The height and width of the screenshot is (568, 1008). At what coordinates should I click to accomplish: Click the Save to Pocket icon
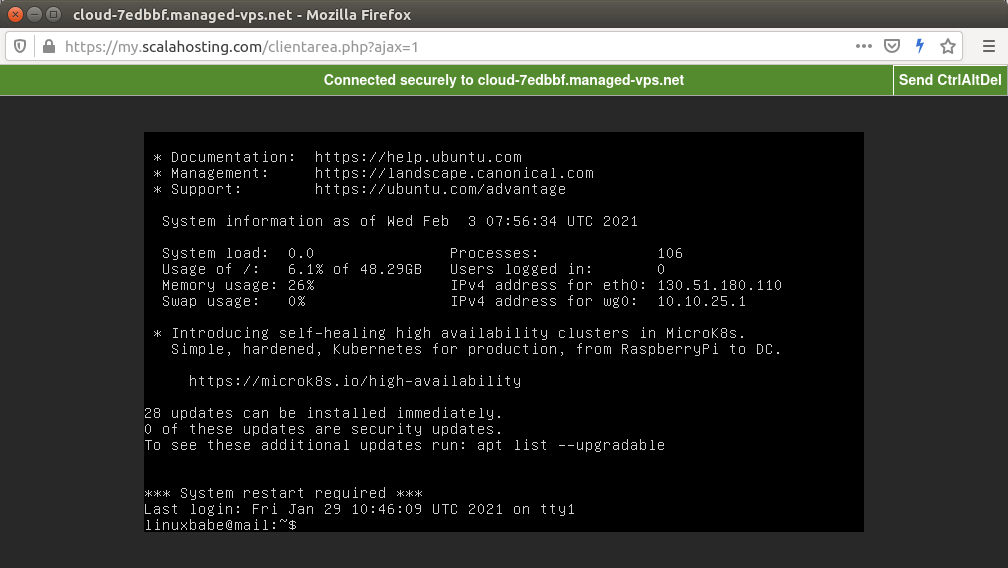coord(892,47)
